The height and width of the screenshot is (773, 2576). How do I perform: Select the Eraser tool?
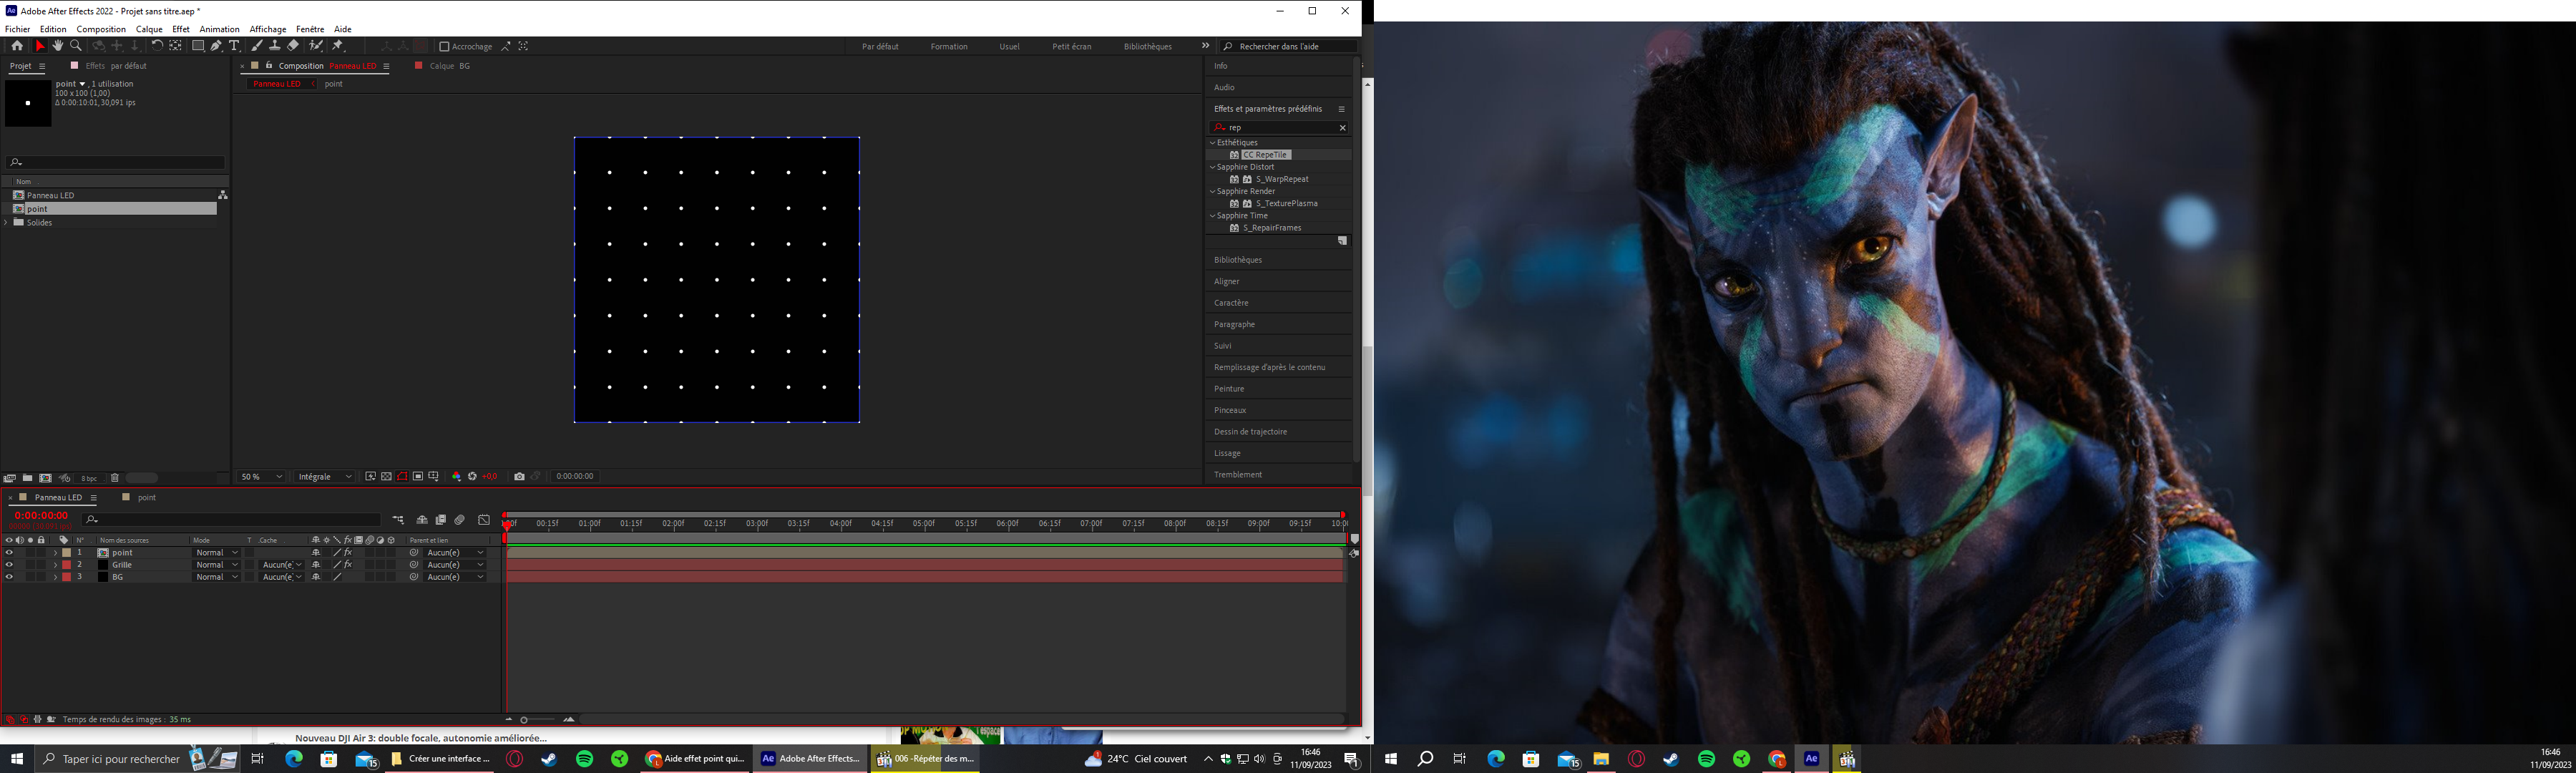click(293, 46)
